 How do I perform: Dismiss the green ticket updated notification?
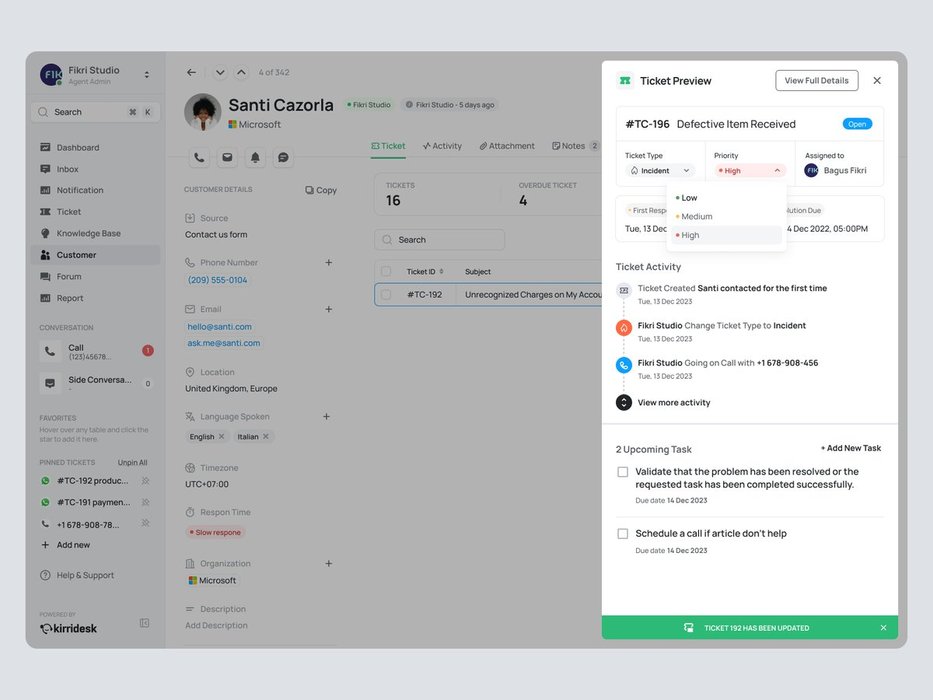[x=883, y=628]
